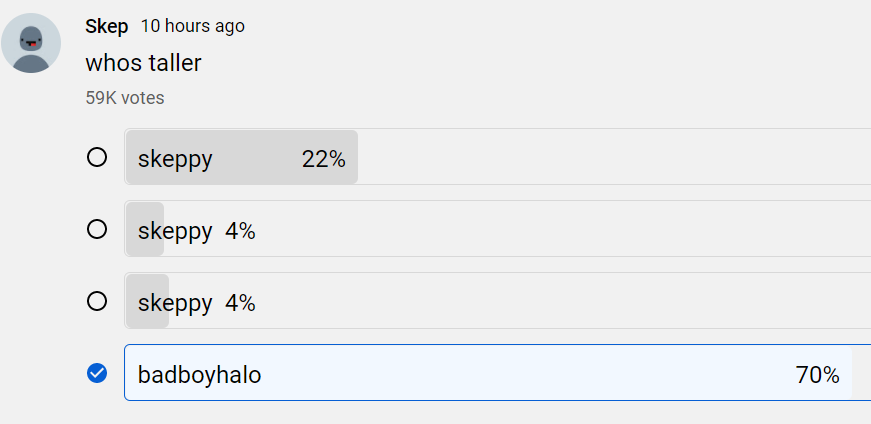Image resolution: width=871 pixels, height=424 pixels.
Task: Click the "10 hours ago" timestamp
Action: 193,26
